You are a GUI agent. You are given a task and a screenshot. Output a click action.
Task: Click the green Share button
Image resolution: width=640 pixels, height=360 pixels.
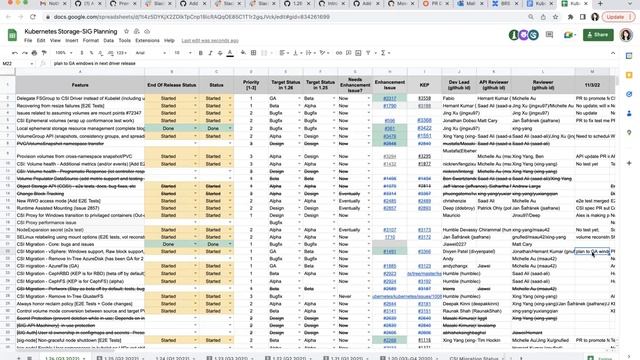tap(598, 35)
